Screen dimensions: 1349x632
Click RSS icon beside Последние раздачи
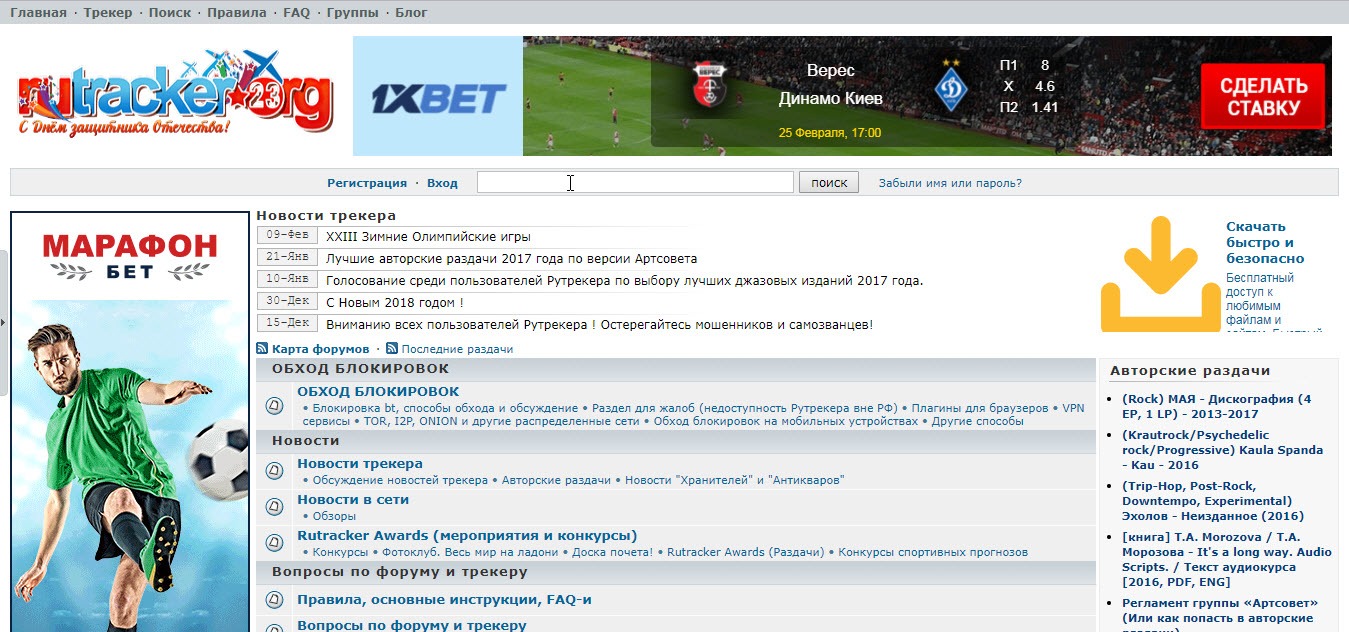tap(392, 349)
